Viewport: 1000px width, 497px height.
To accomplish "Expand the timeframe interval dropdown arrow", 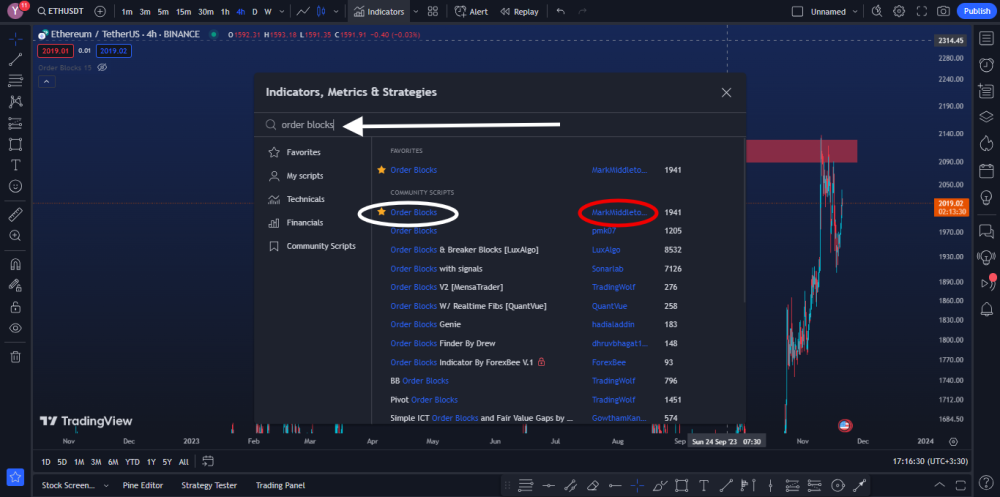I will (x=281, y=11).
